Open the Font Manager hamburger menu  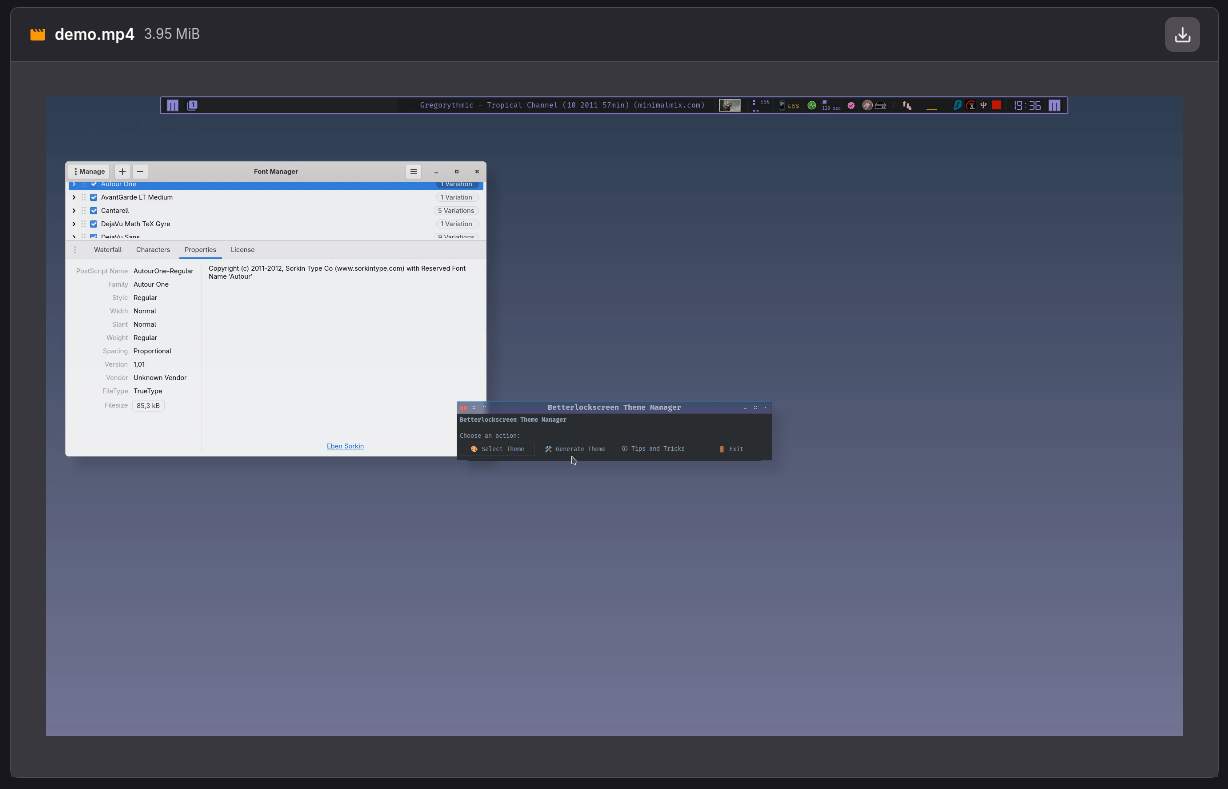pyautogui.click(x=413, y=172)
